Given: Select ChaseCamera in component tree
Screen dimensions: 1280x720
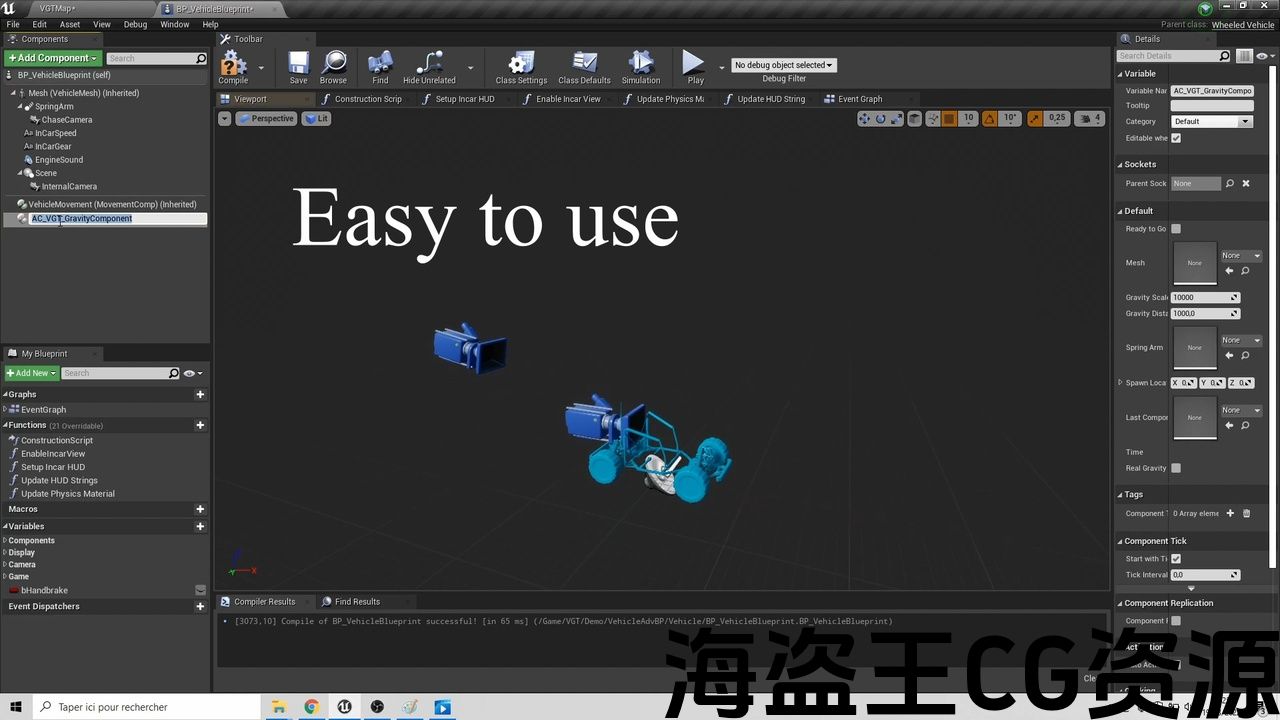Looking at the screenshot, I should coord(66,120).
